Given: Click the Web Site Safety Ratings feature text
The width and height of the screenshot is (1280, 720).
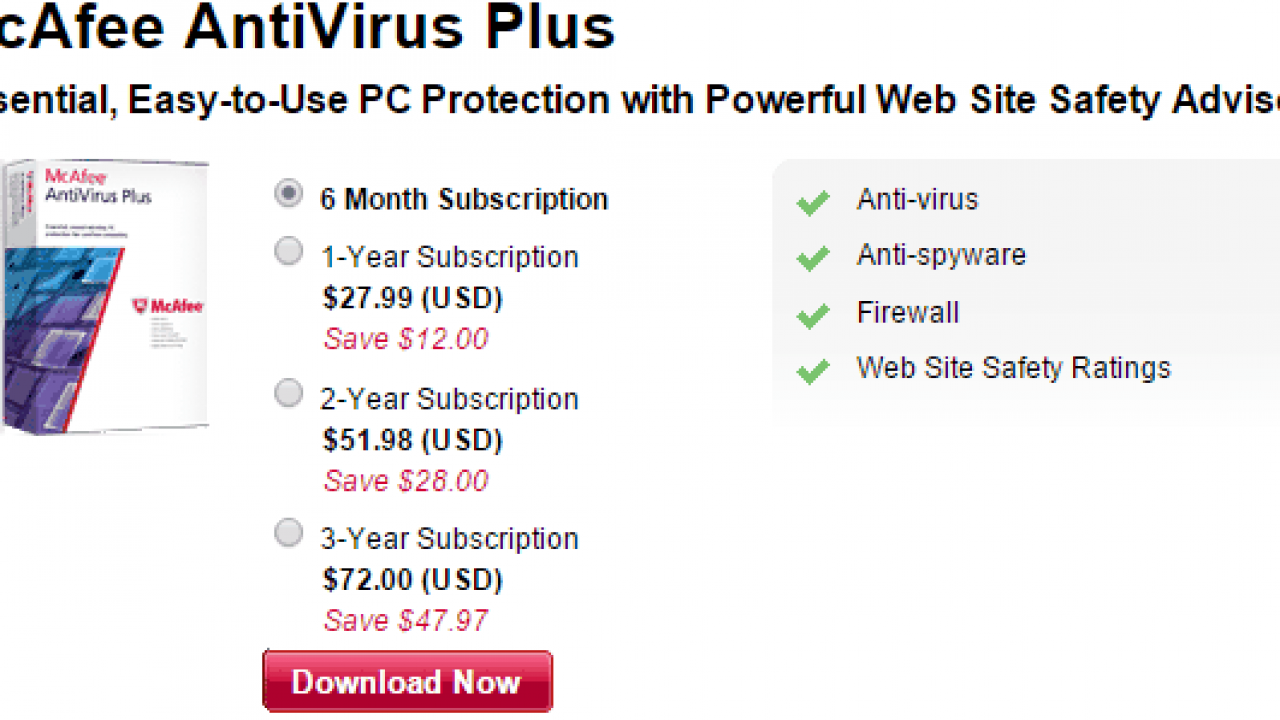Looking at the screenshot, I should pyautogui.click(x=1013, y=368).
